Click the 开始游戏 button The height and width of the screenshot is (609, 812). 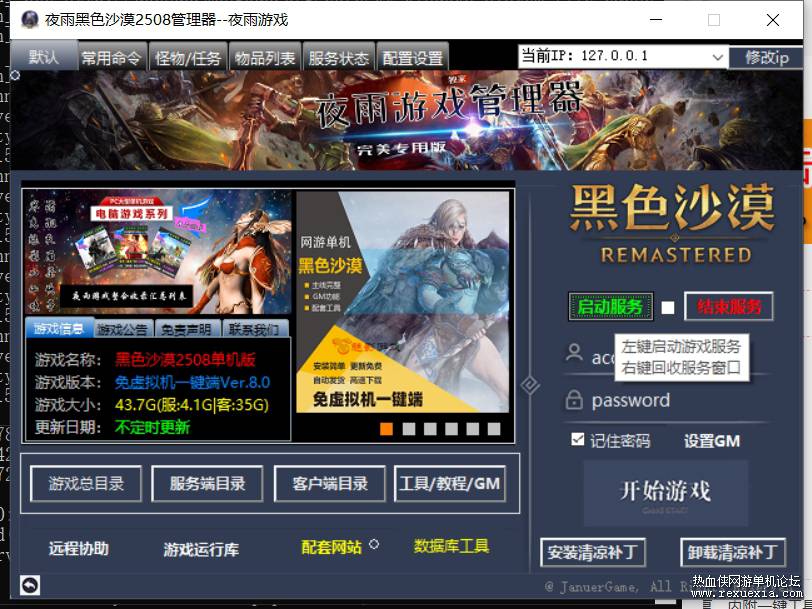pos(665,492)
